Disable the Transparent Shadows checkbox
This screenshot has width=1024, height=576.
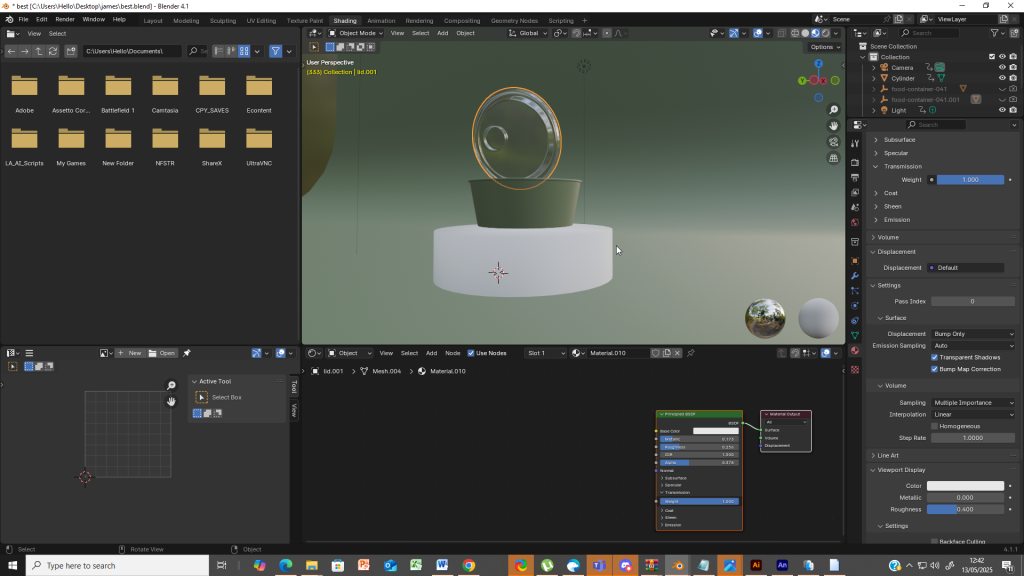tap(935, 357)
